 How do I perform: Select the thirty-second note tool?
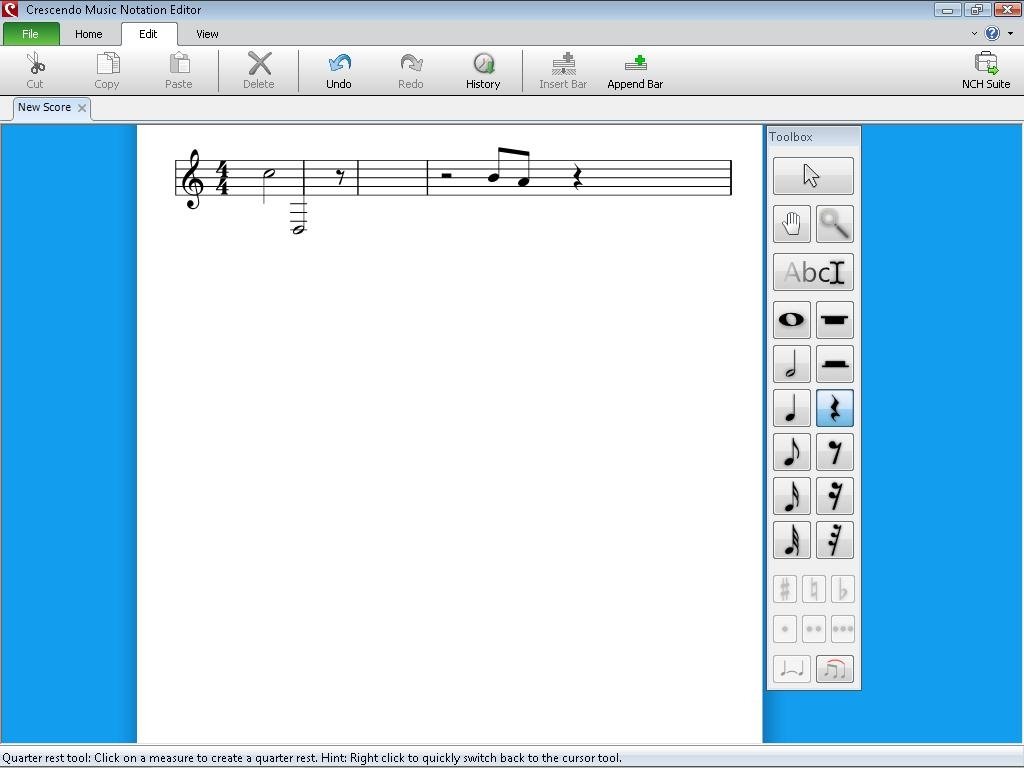pos(792,540)
